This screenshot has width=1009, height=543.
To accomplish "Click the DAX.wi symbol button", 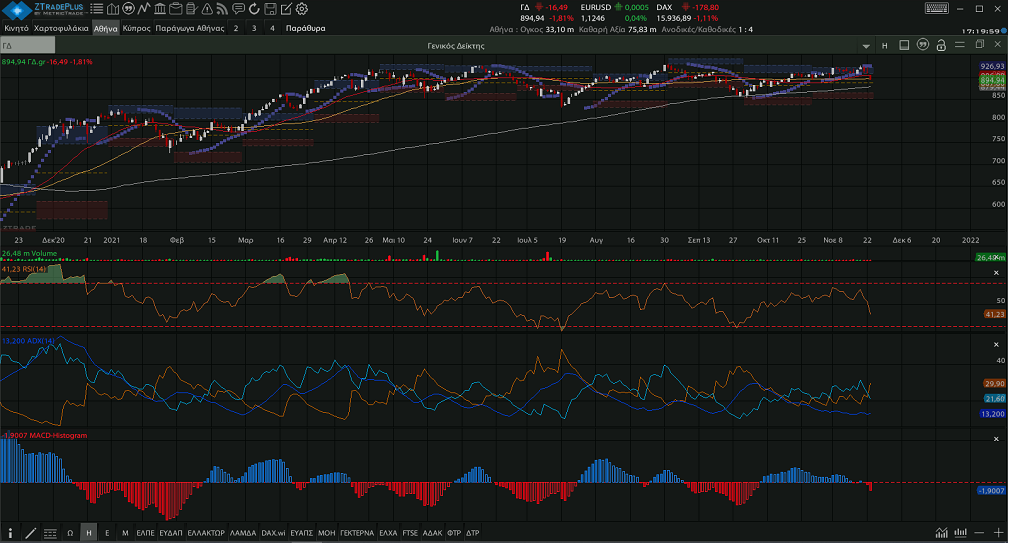I will point(273,533).
